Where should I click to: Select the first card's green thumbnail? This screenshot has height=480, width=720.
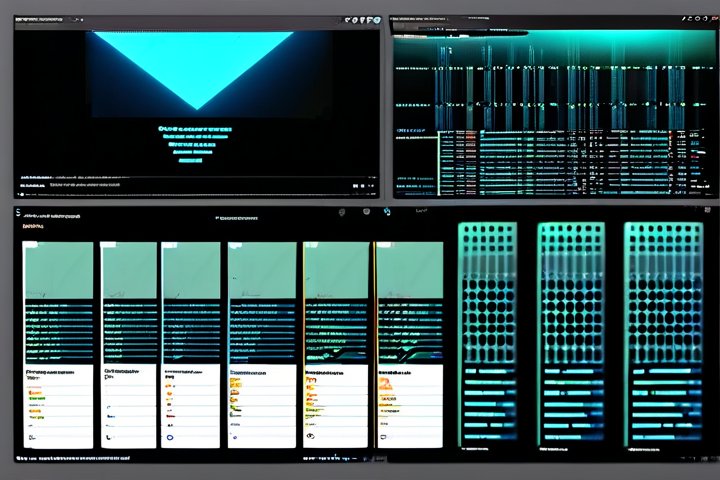coord(58,270)
